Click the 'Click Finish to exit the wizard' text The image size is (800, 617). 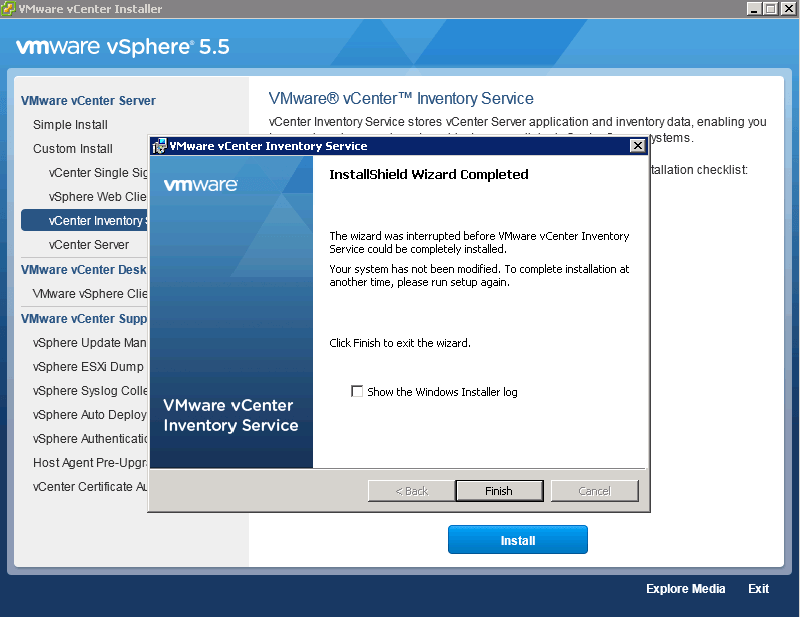[400, 343]
